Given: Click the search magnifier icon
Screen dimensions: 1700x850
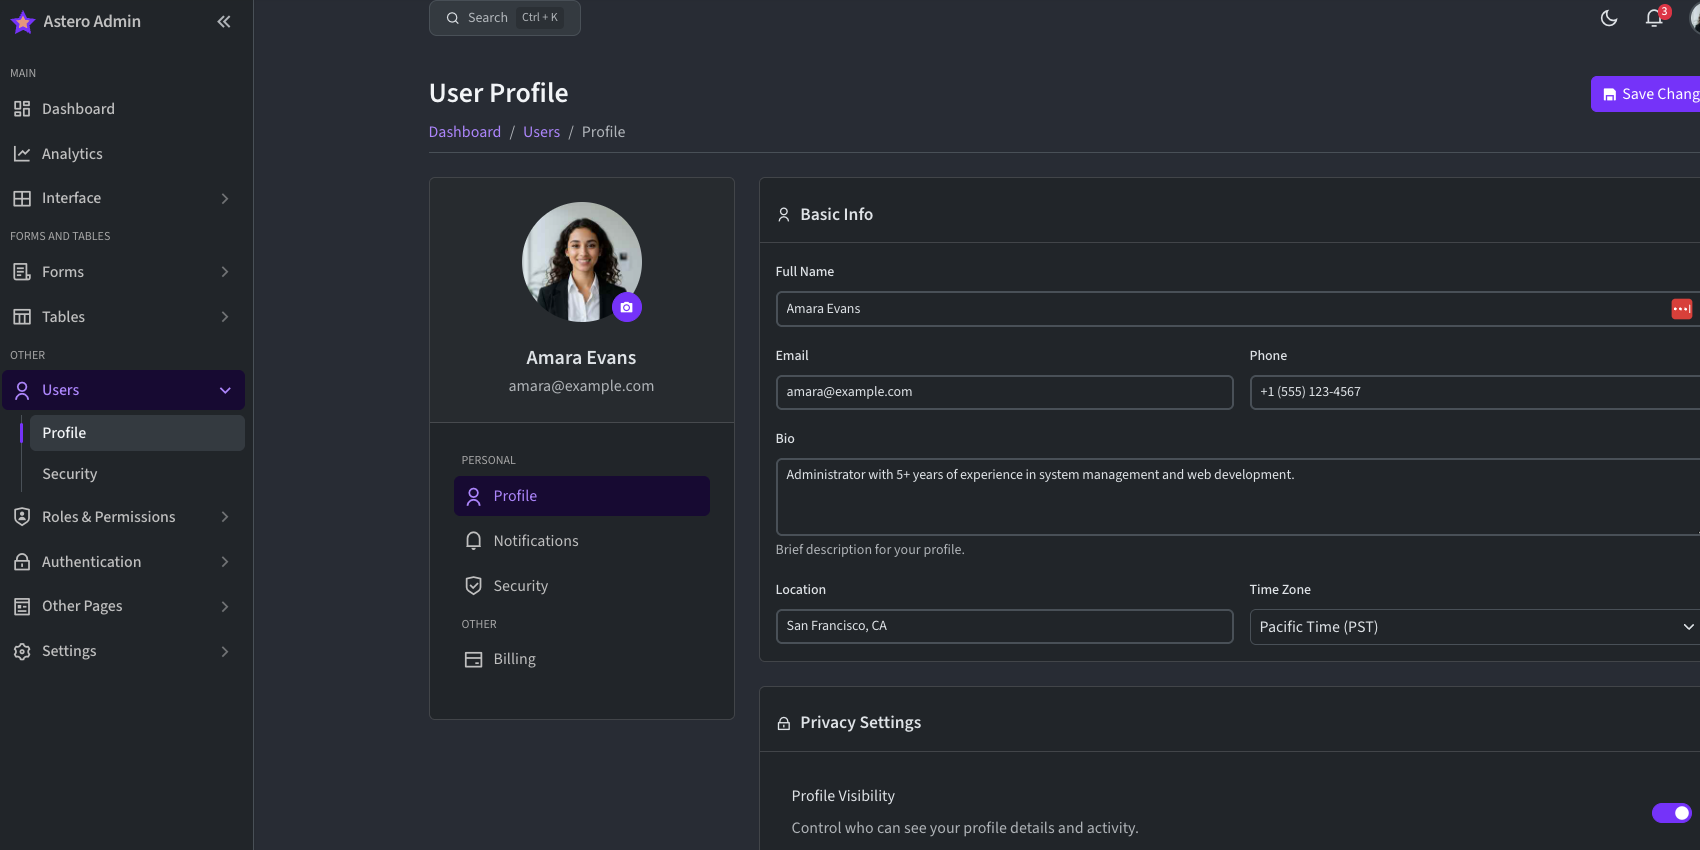Looking at the screenshot, I should point(453,18).
